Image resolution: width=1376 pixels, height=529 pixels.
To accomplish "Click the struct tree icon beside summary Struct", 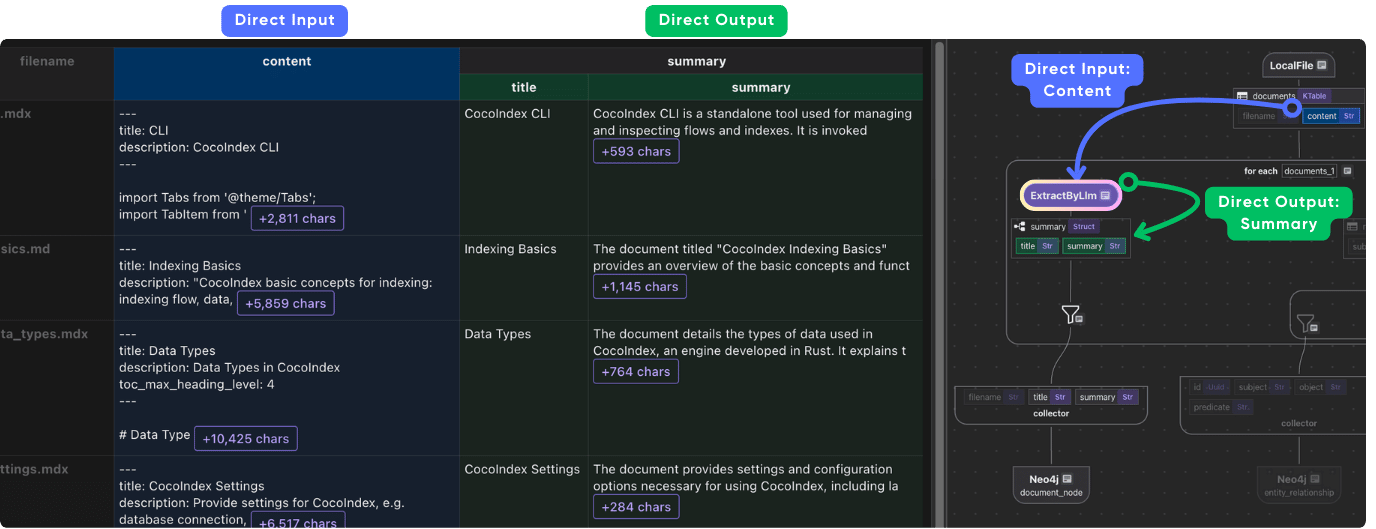I will [1020, 227].
